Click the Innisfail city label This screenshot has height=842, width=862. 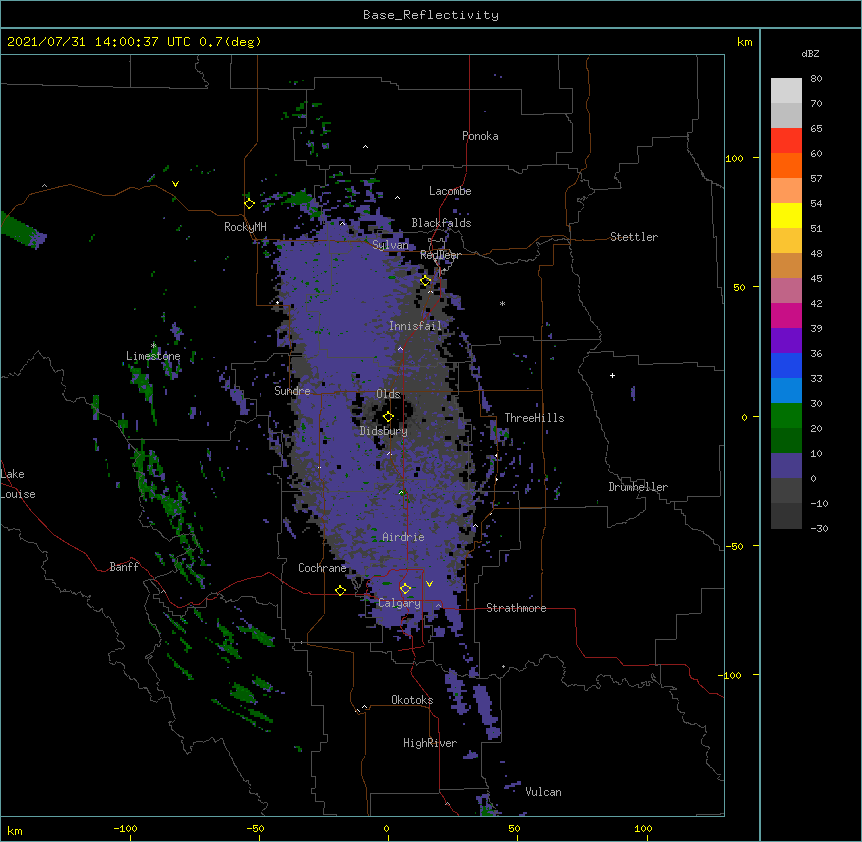415,326
